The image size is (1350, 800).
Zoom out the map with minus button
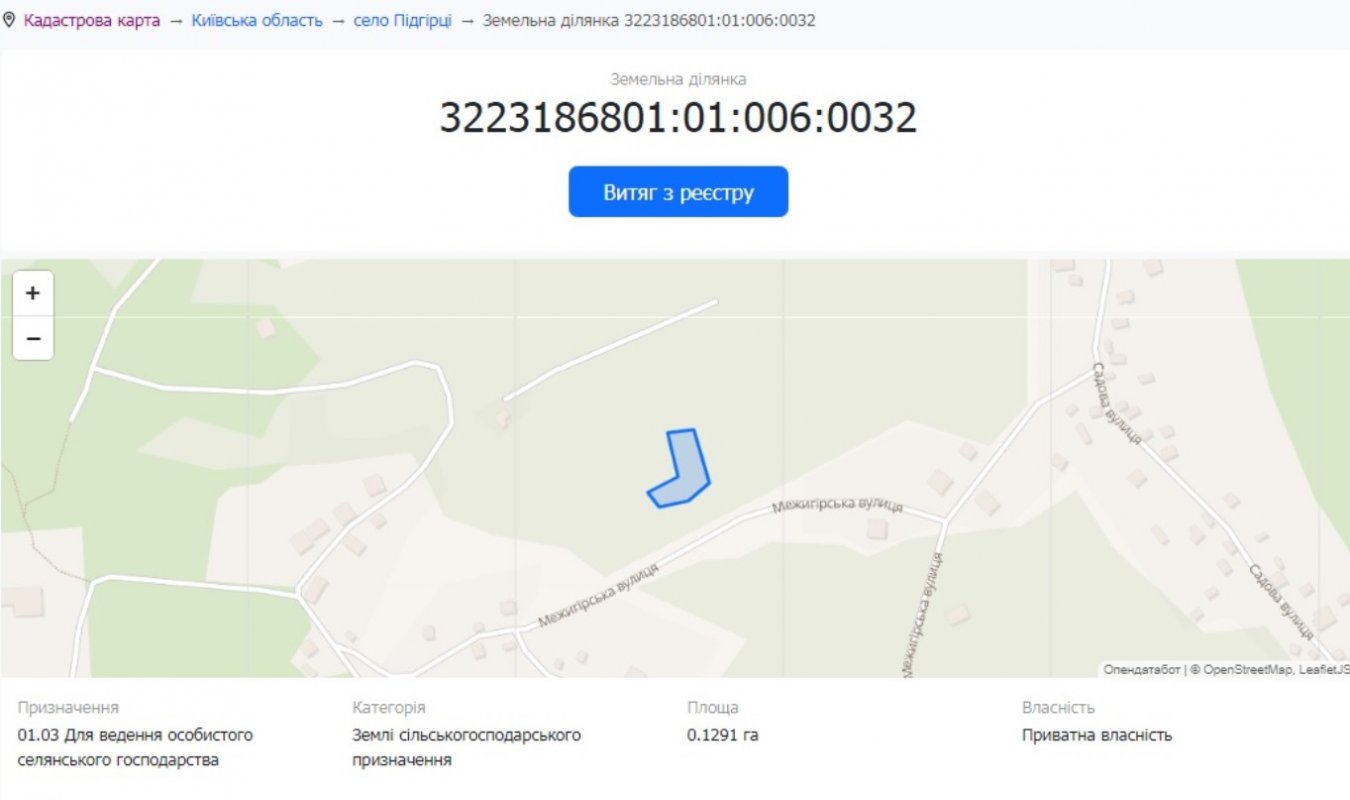tap(33, 340)
